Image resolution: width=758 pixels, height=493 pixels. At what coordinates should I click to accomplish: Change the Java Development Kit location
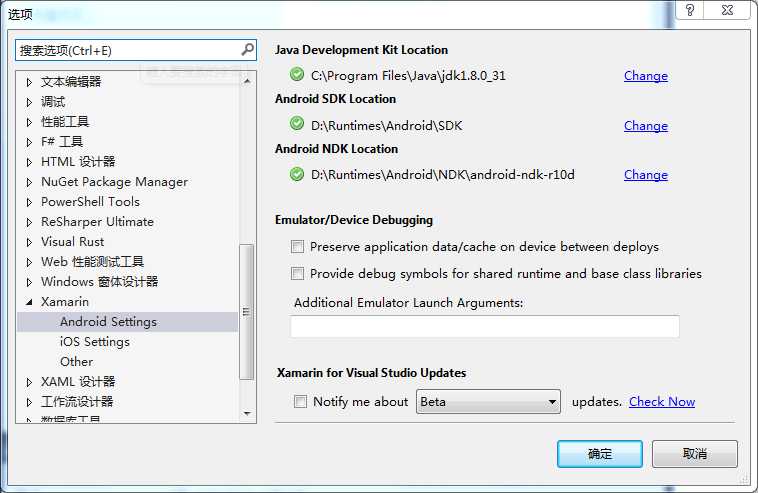(646, 76)
